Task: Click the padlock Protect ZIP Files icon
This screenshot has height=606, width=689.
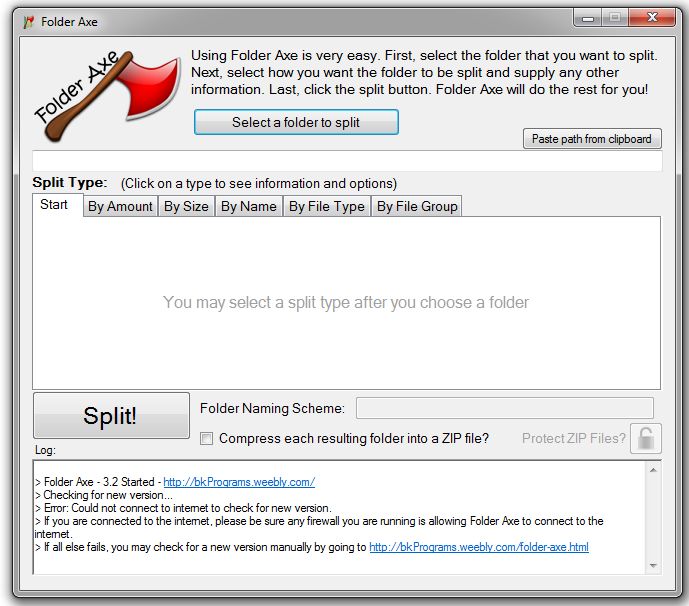Action: pos(645,438)
